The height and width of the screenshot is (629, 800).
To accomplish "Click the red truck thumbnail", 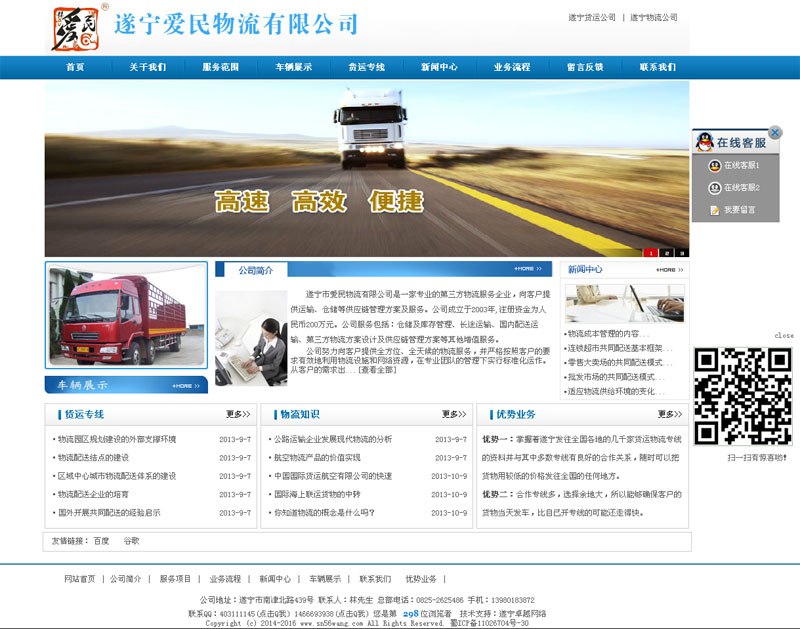I will pos(126,316).
